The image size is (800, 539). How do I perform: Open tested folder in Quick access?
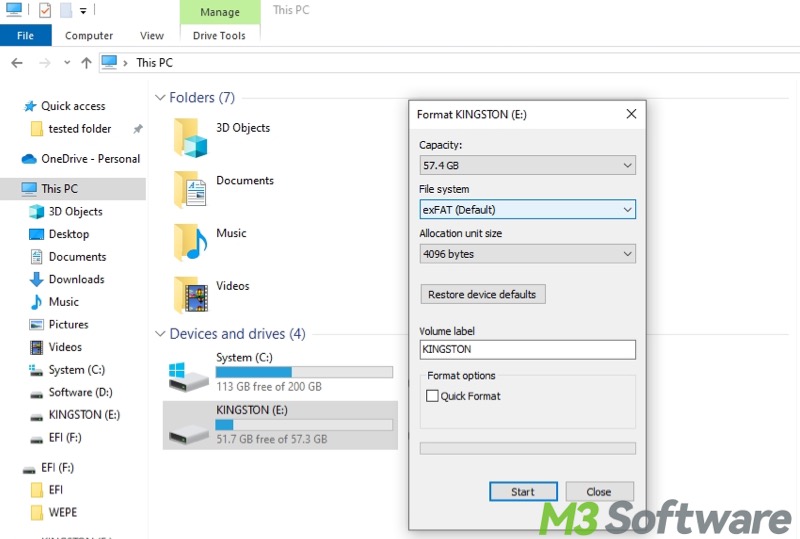[80, 129]
